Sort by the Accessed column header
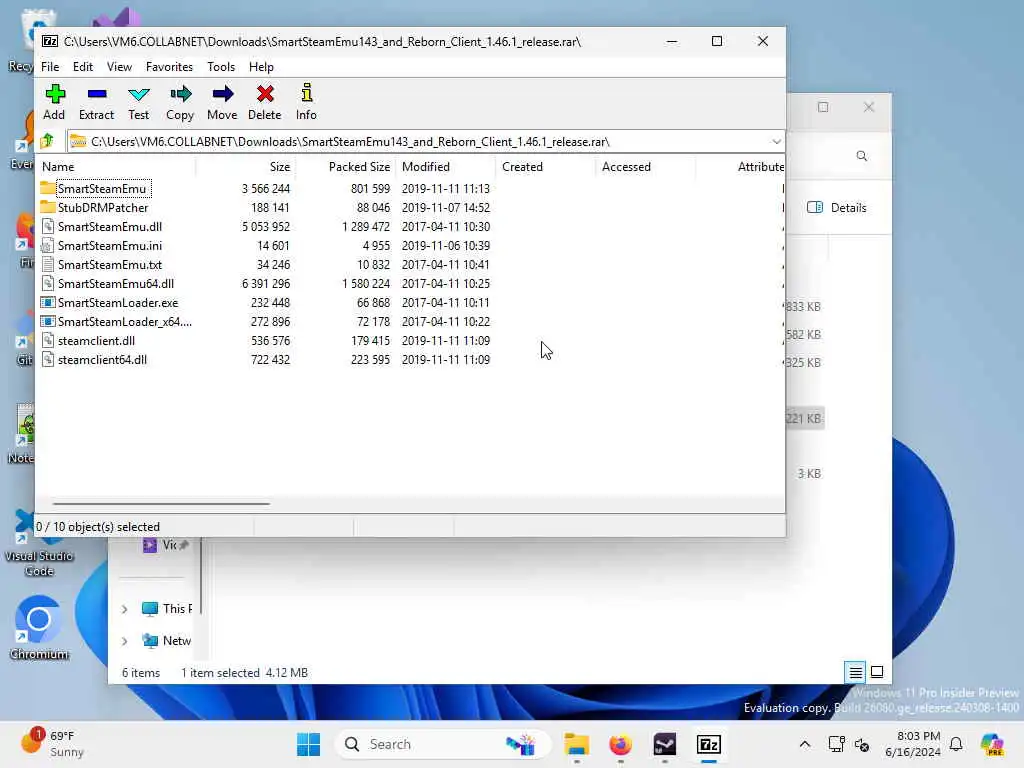 coord(645,167)
